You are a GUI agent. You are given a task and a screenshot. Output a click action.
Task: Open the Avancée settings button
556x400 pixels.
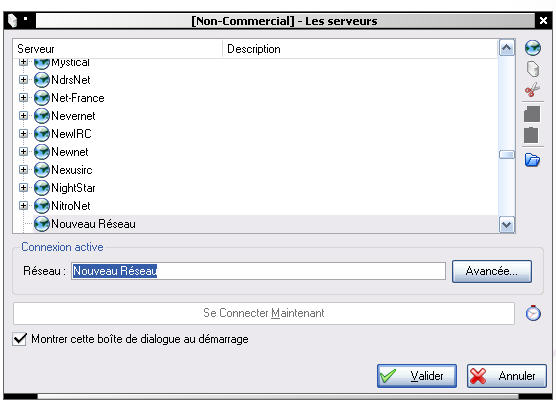[492, 271]
